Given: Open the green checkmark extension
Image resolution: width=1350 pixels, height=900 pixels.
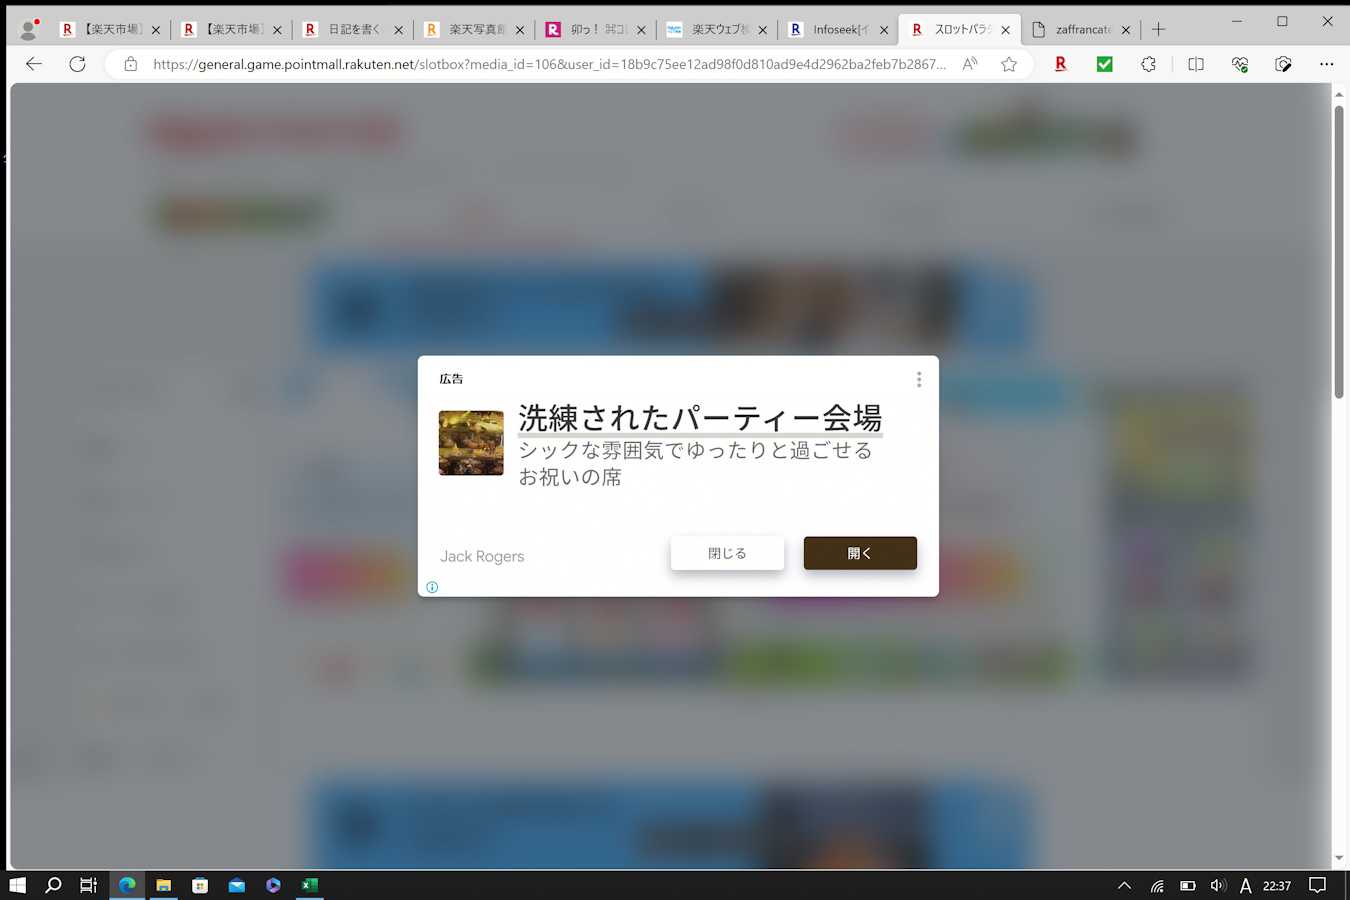Looking at the screenshot, I should [1104, 64].
